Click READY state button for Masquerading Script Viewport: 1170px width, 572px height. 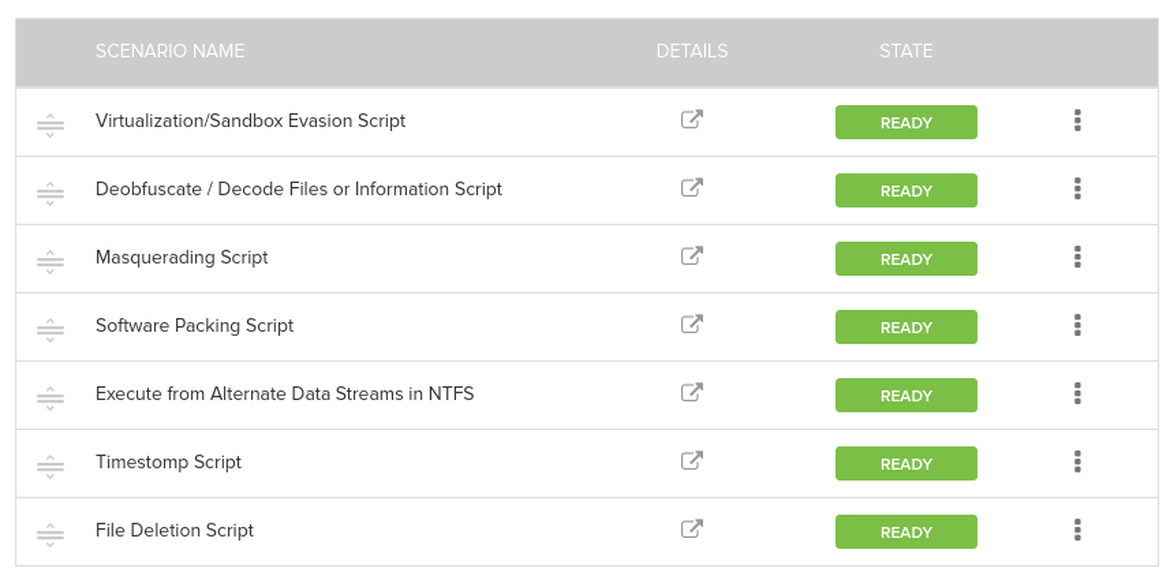(x=906, y=259)
